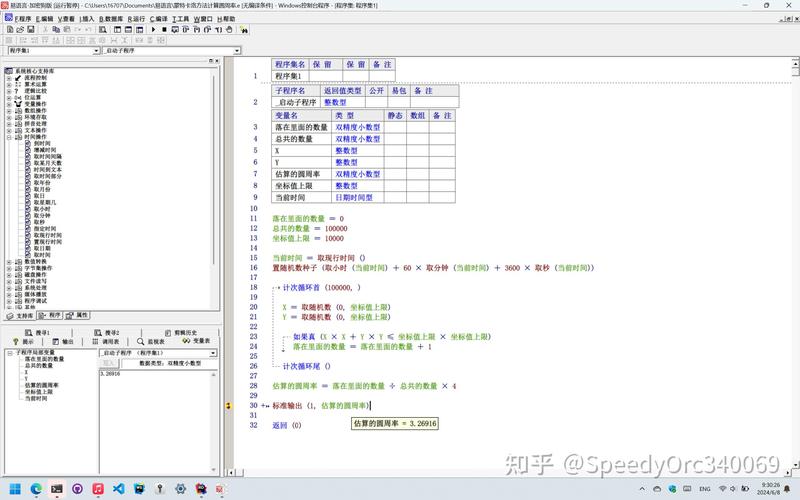Click the Save toolbar icon
The height and width of the screenshot is (500, 800).
pos(31,30)
